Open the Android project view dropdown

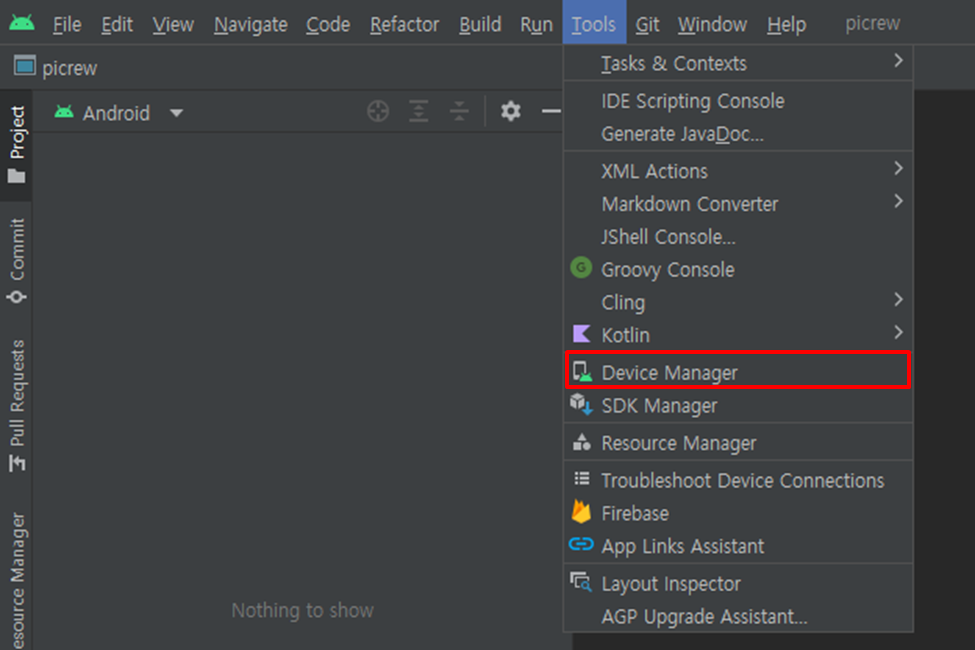click(x=119, y=113)
